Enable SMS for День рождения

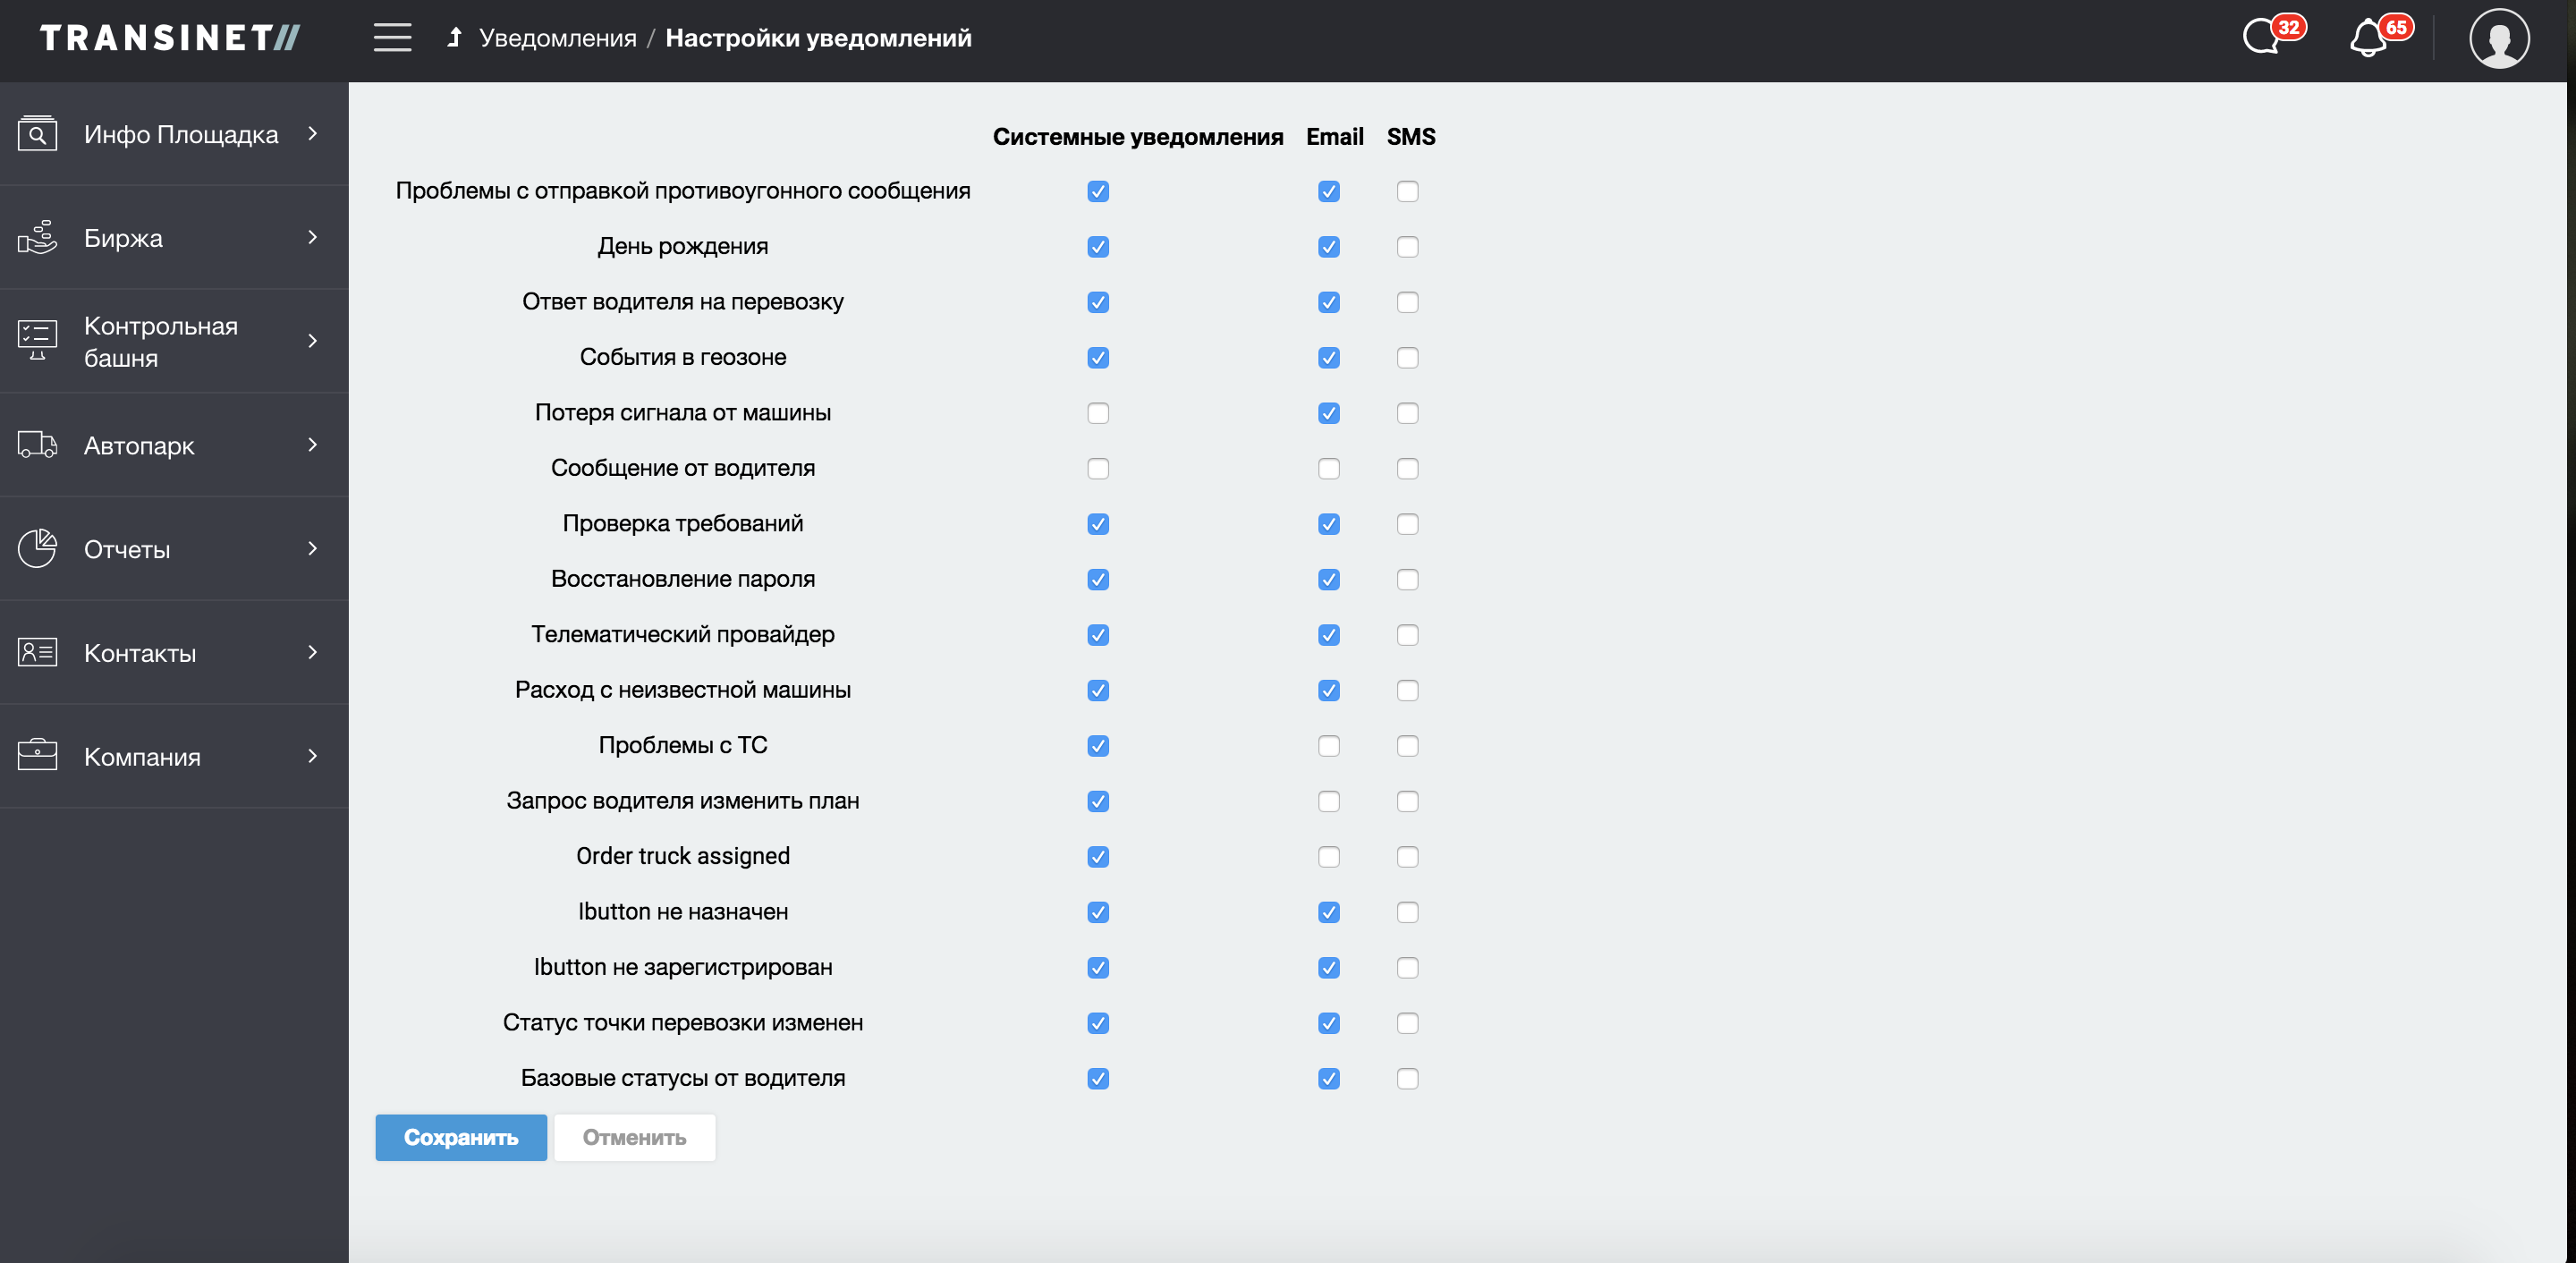(1406, 247)
